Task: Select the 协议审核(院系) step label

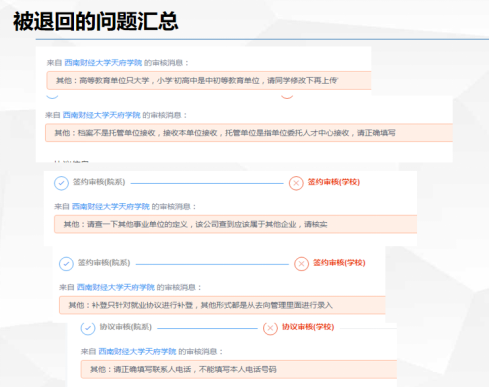Action: tap(126, 327)
